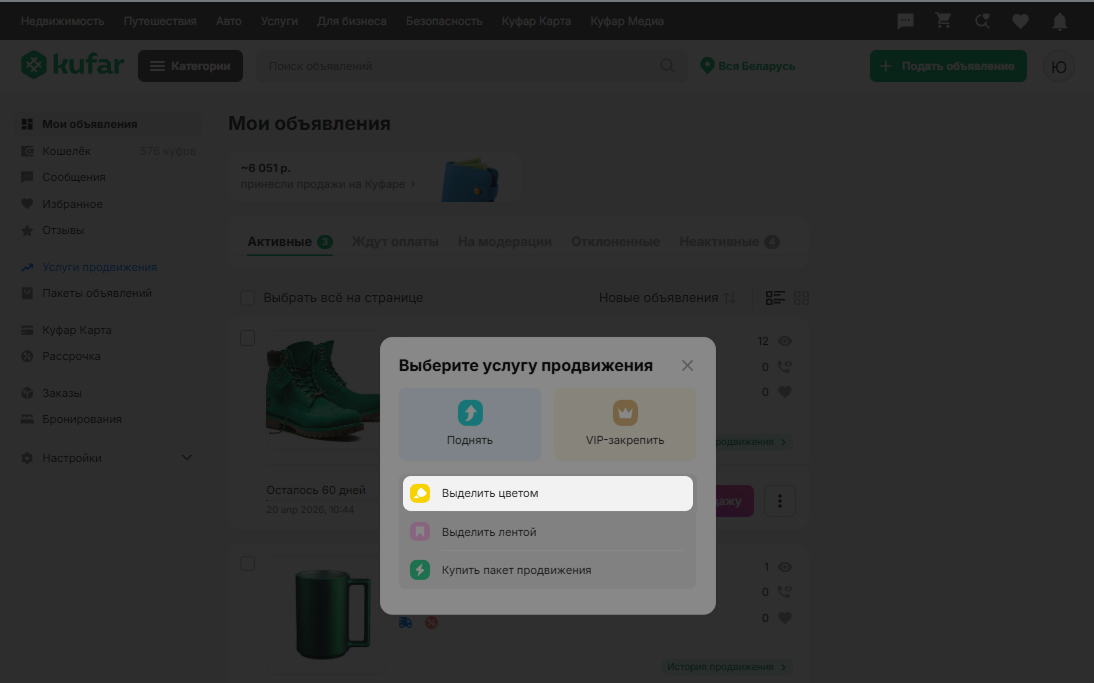Click delivery truck icon on mug ad
This screenshot has height=683, width=1094.
tap(405, 622)
